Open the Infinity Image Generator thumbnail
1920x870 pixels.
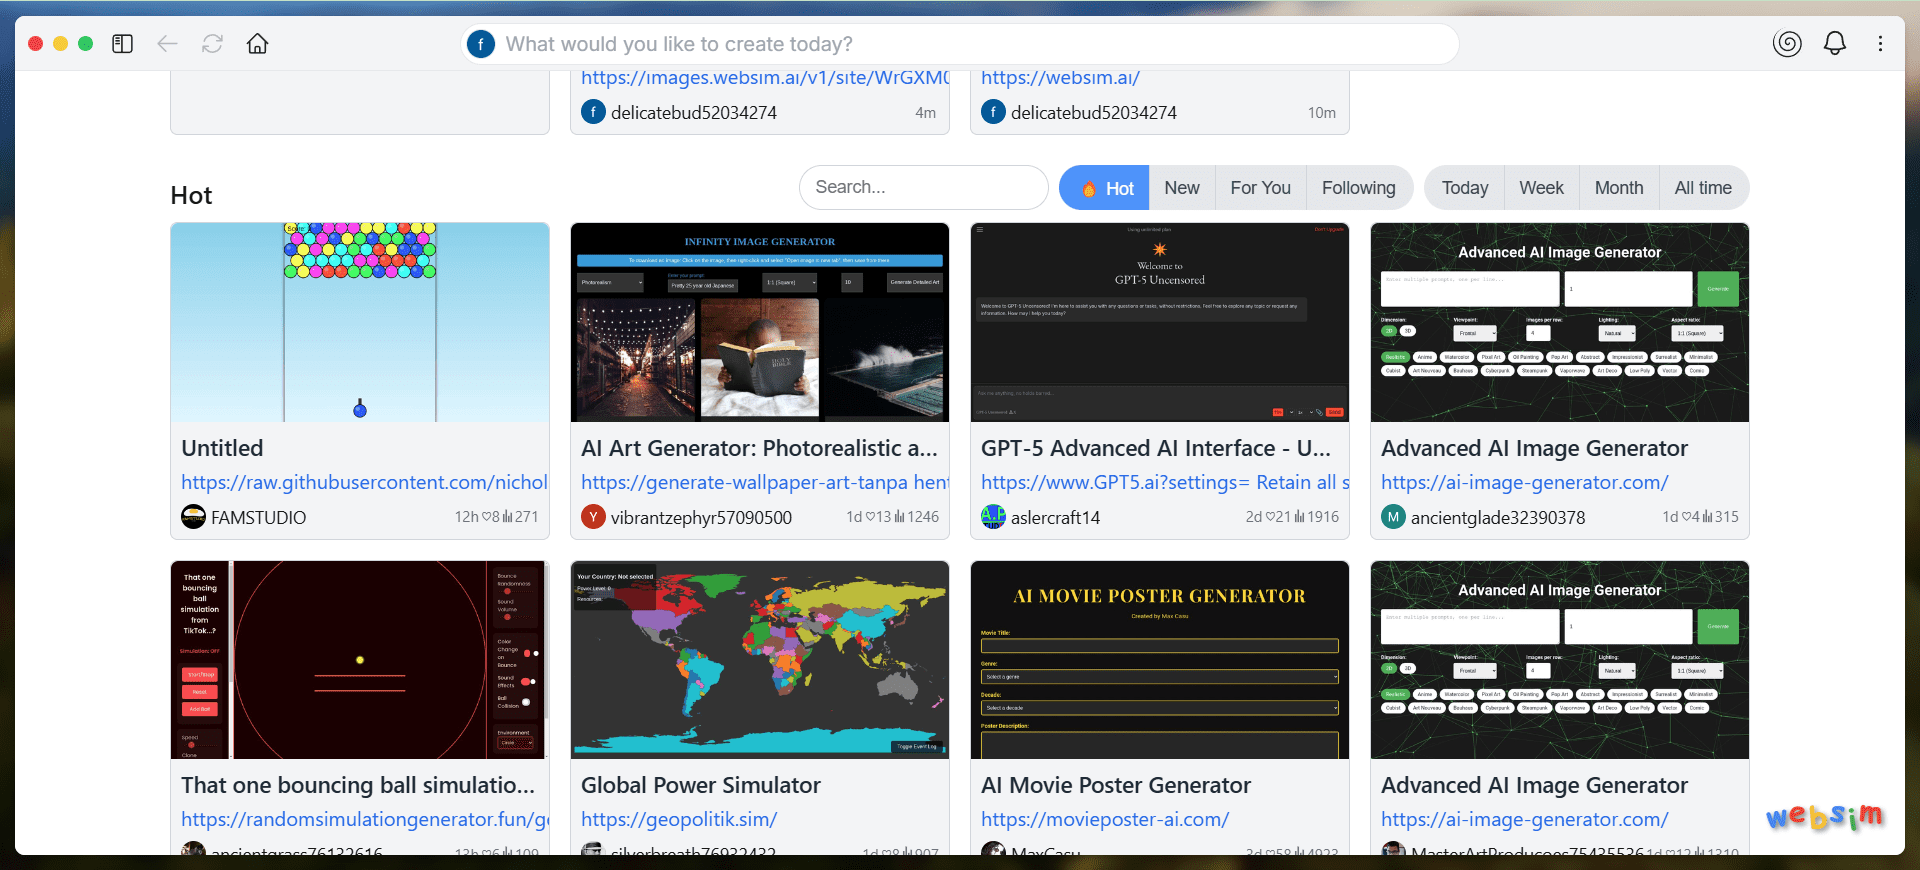point(760,322)
